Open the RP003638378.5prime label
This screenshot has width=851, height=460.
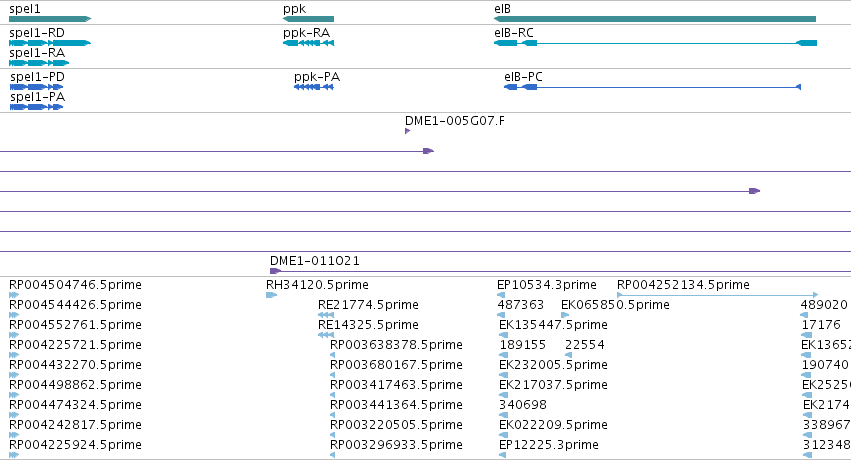(x=396, y=345)
